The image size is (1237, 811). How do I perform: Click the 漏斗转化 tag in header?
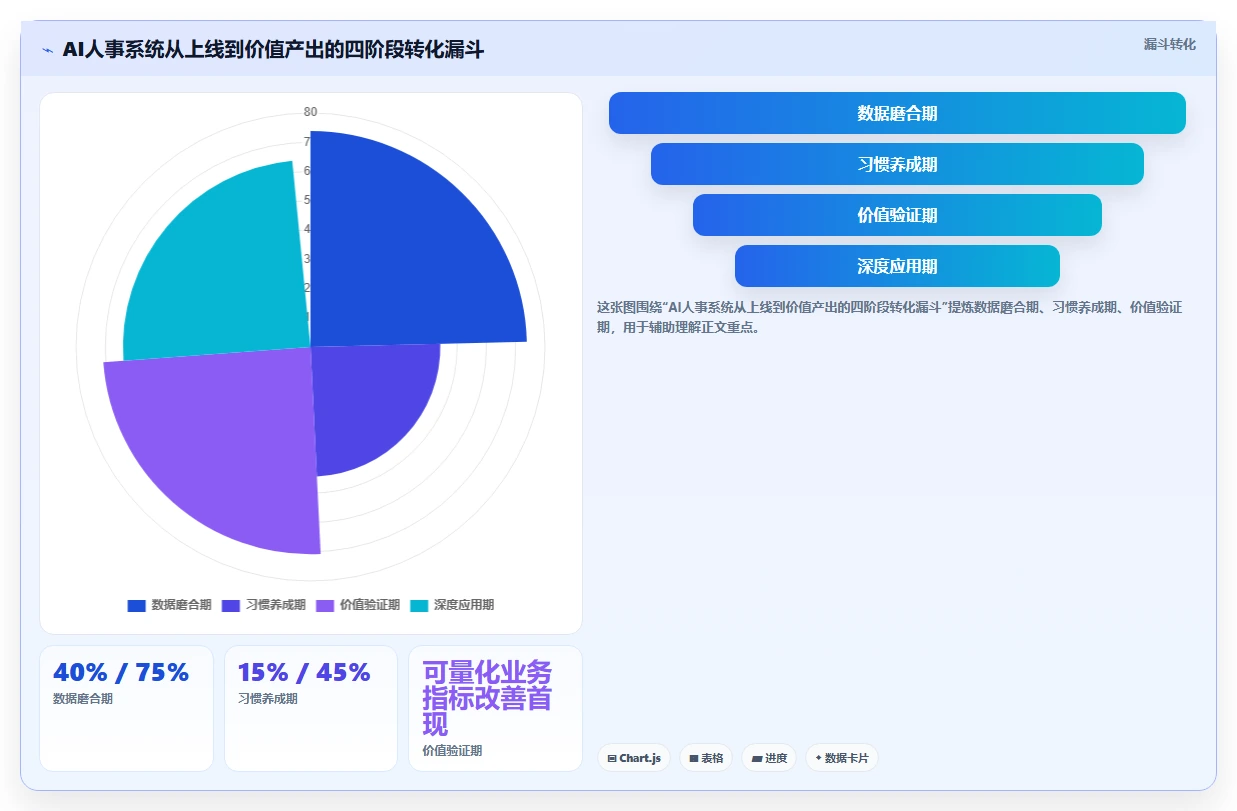click(x=1169, y=44)
